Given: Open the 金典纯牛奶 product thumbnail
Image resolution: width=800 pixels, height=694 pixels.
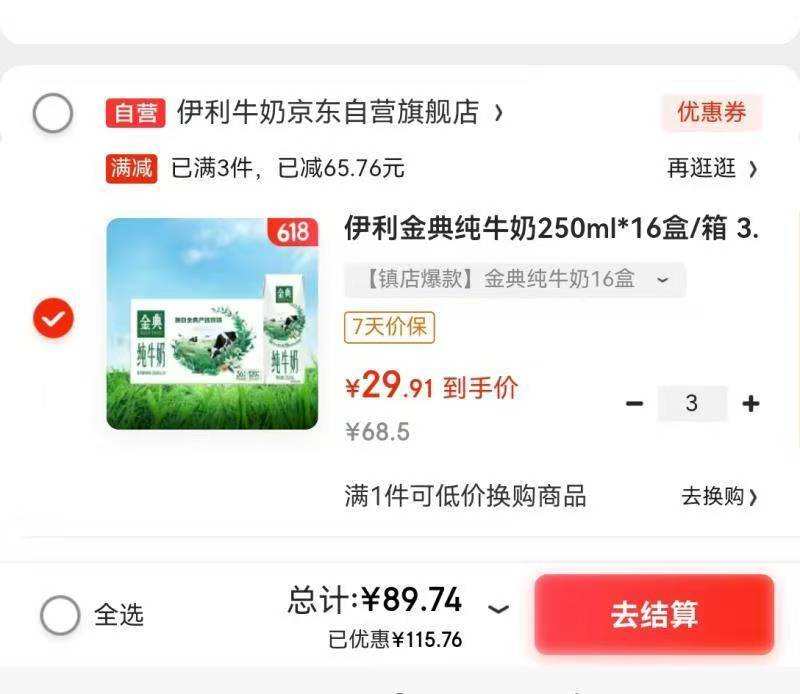Looking at the screenshot, I should [x=212, y=324].
